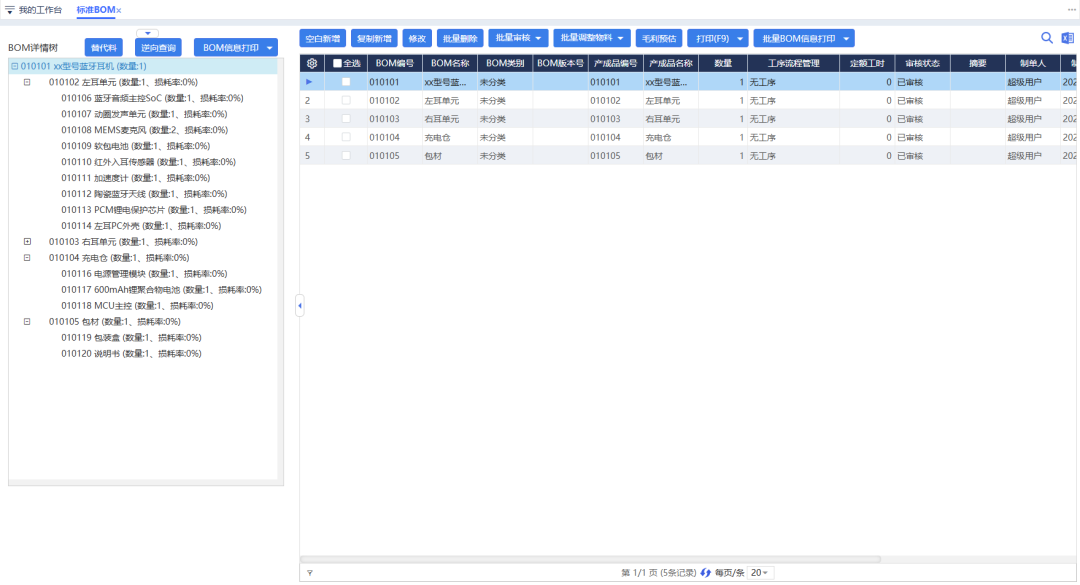The image size is (1080, 585).
Task: Select tree item 010109 软包电池
Action: point(135,145)
